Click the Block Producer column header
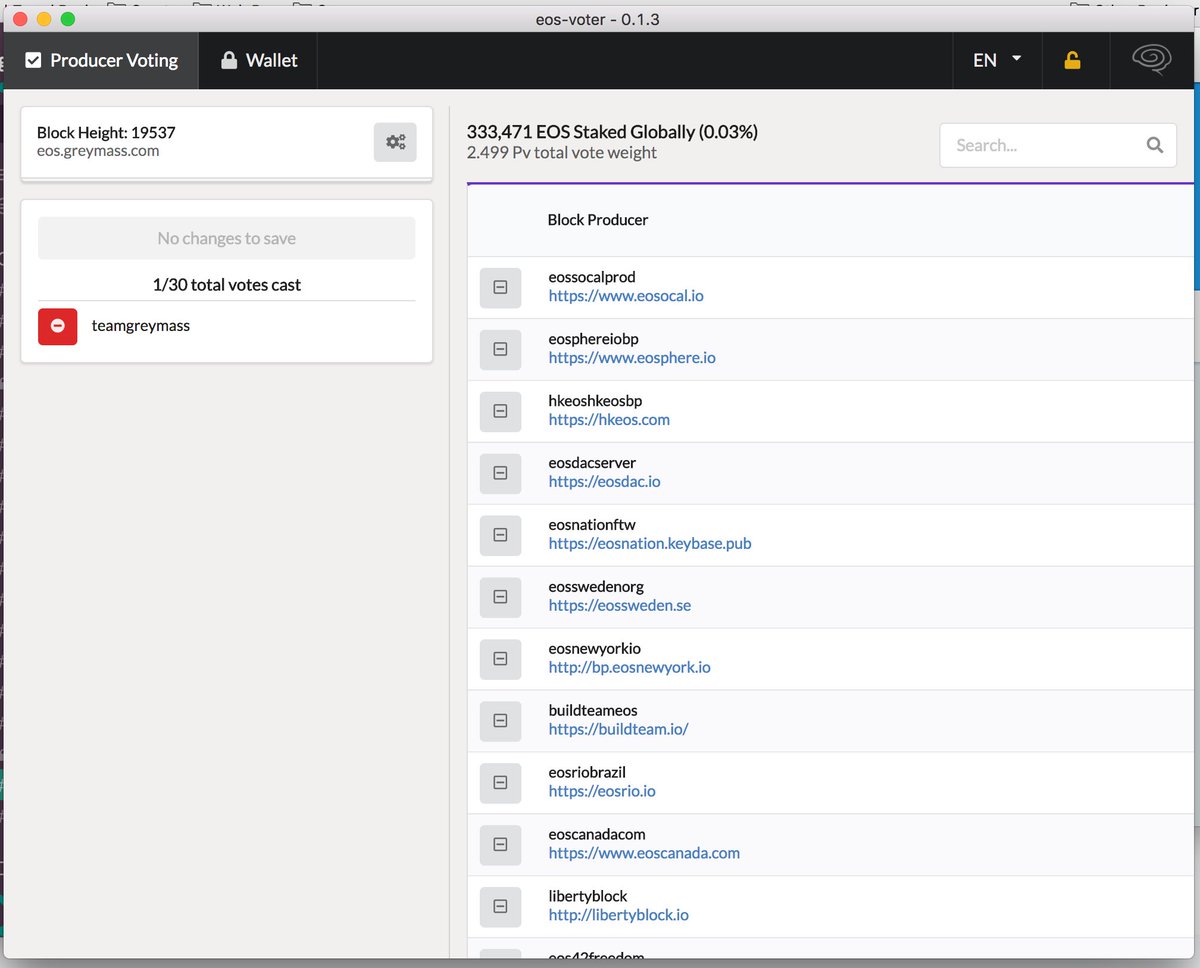This screenshot has height=968, width=1200. click(x=598, y=220)
